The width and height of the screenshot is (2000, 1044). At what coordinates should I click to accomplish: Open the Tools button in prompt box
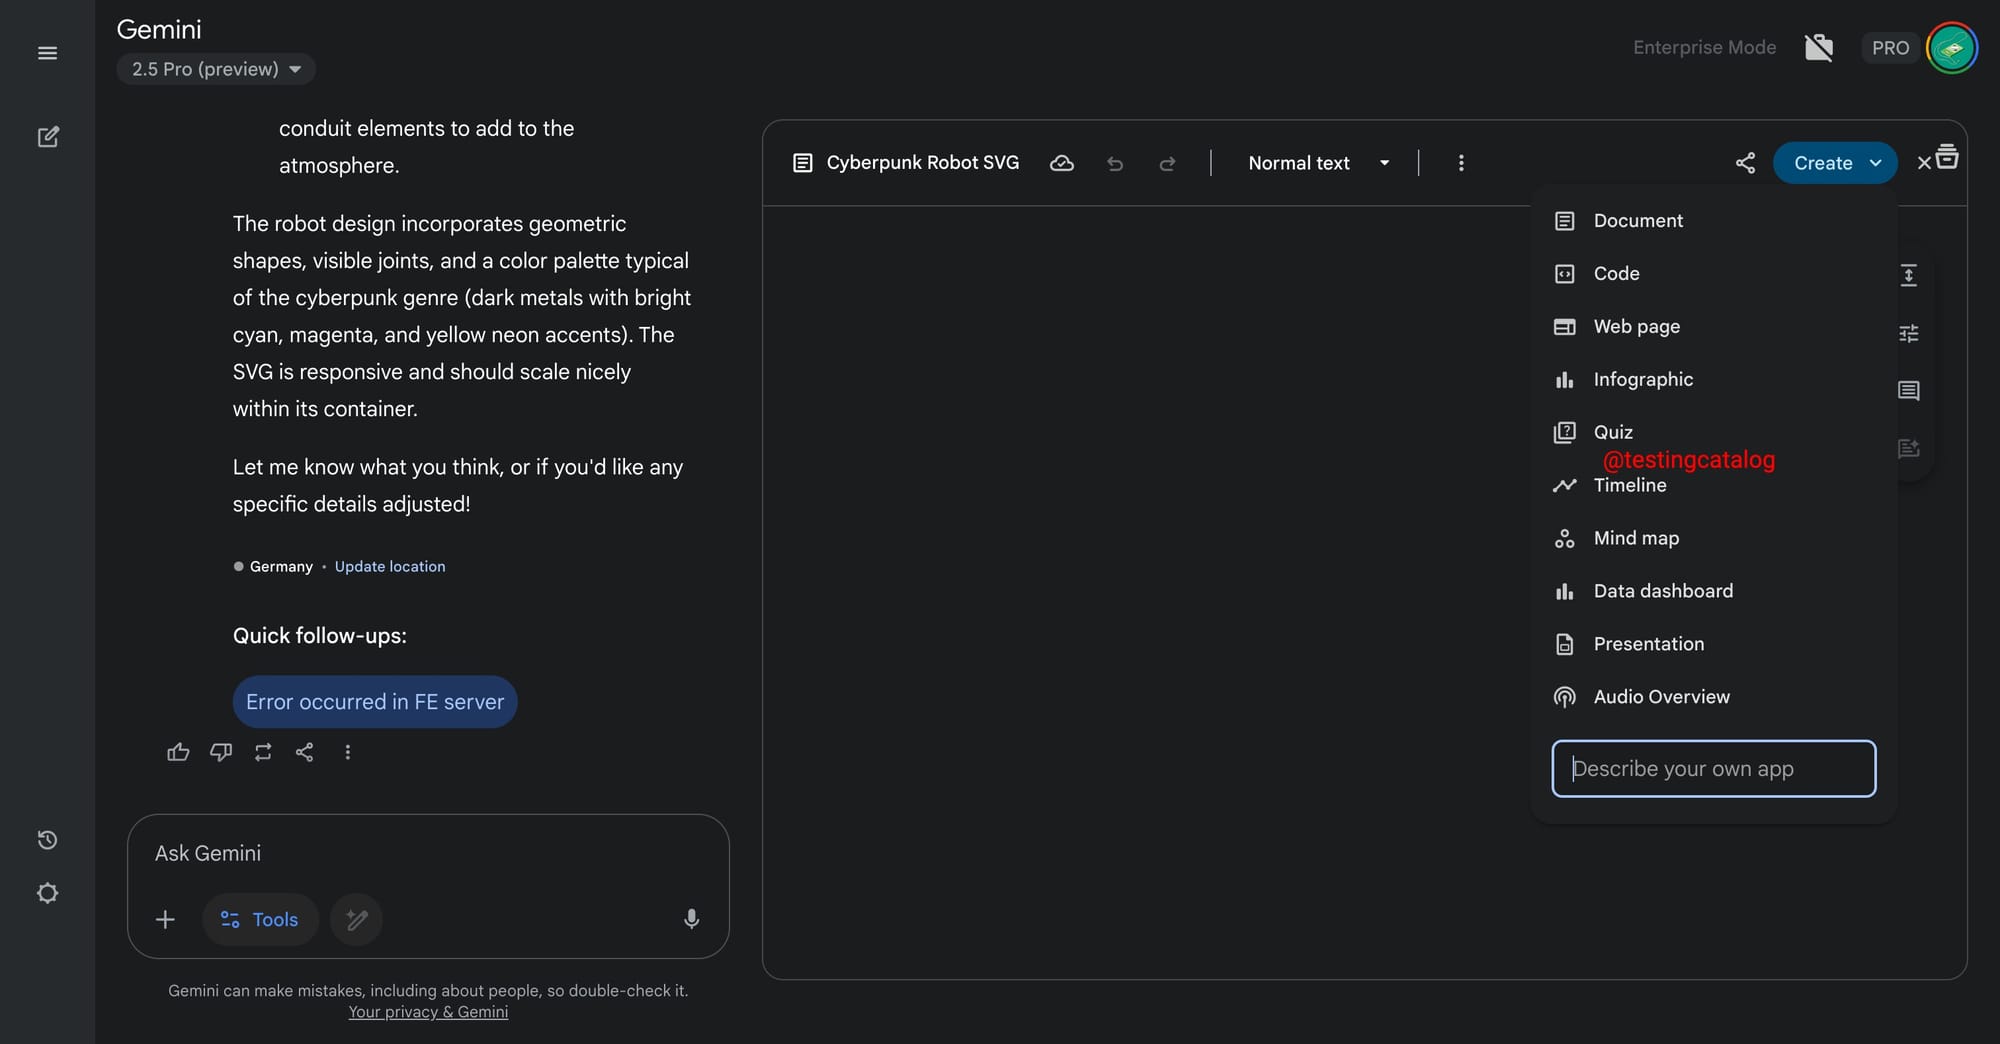point(260,919)
